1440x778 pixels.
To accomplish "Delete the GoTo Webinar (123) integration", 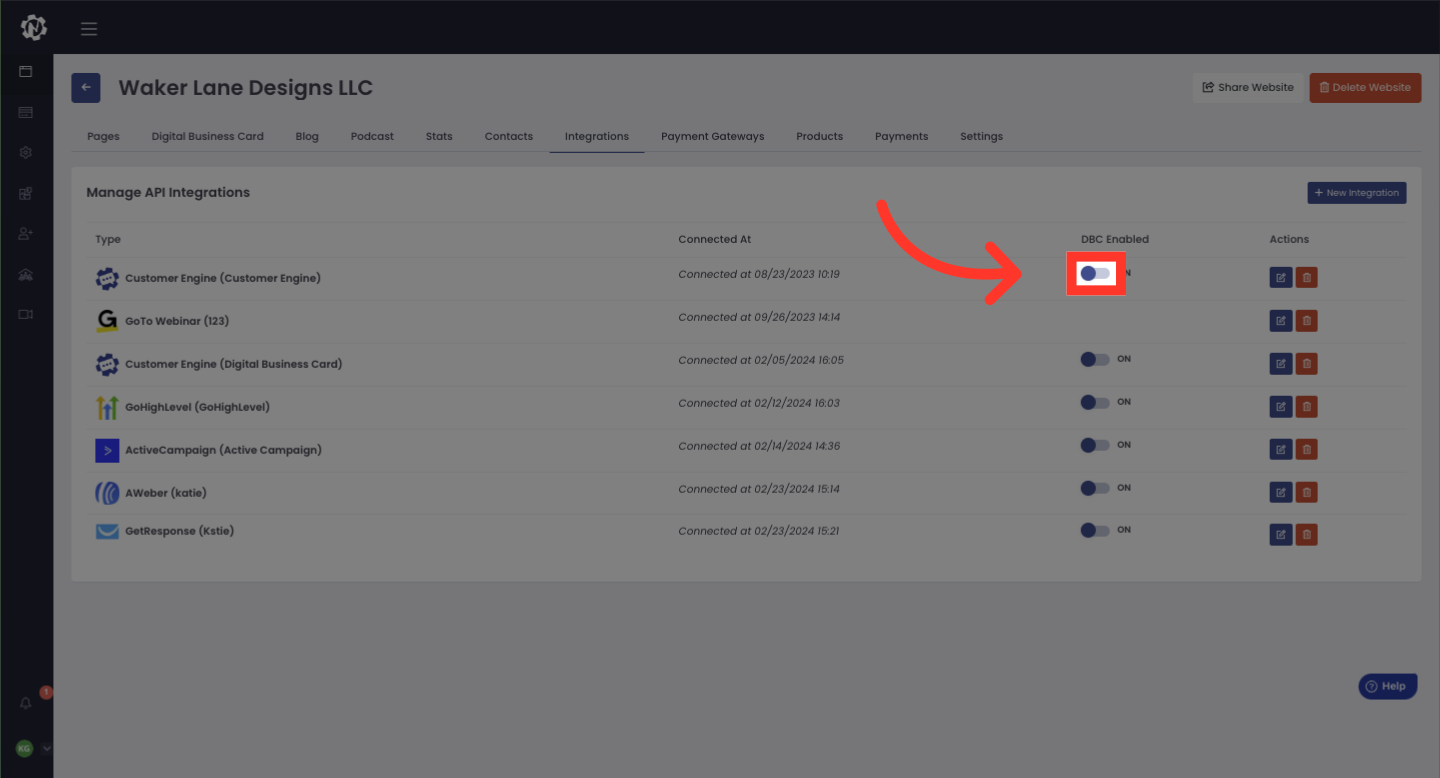I will pyautogui.click(x=1306, y=321).
